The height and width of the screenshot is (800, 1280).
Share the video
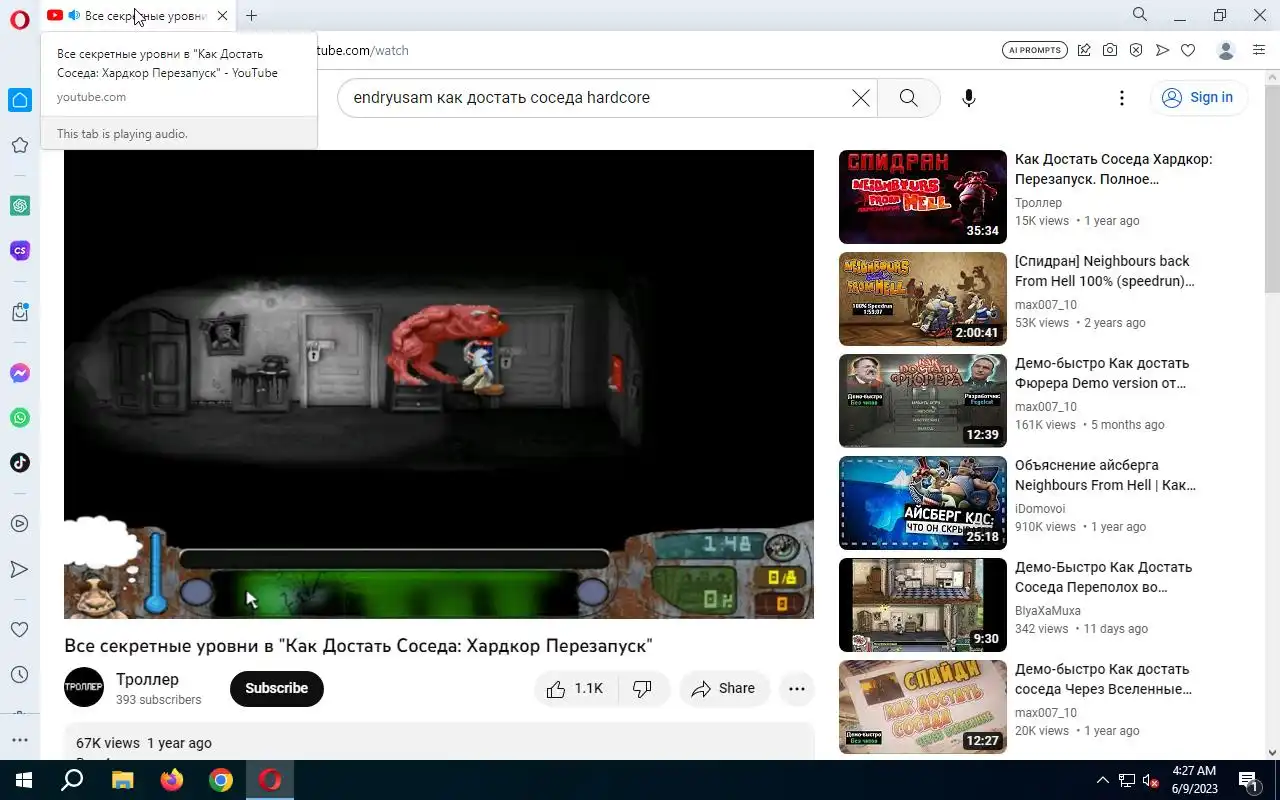coord(724,688)
